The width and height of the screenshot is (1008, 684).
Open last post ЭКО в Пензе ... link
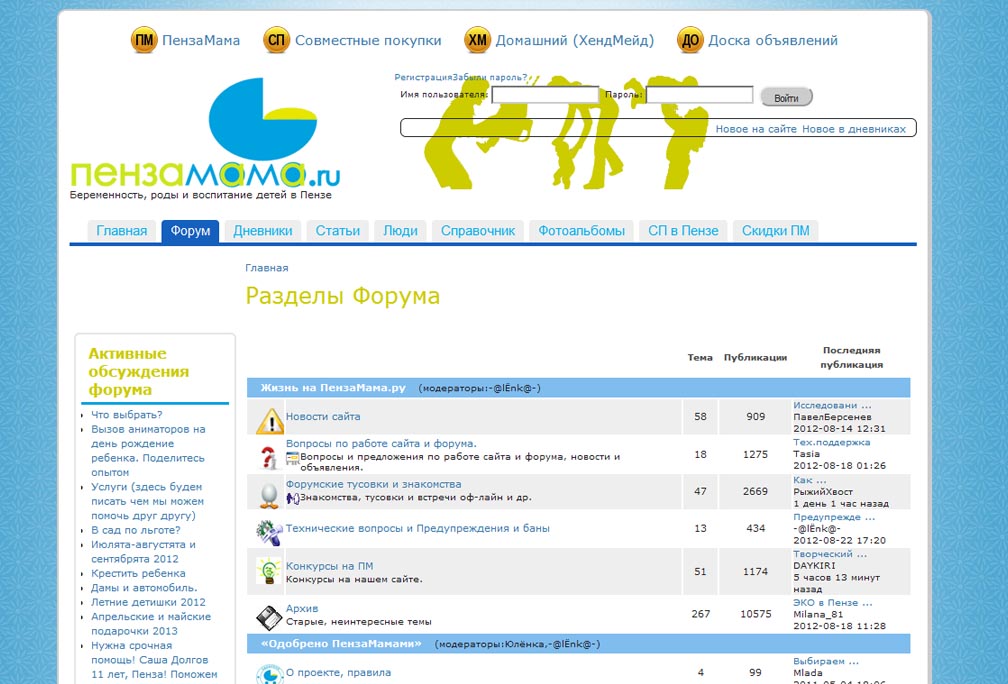click(x=832, y=602)
